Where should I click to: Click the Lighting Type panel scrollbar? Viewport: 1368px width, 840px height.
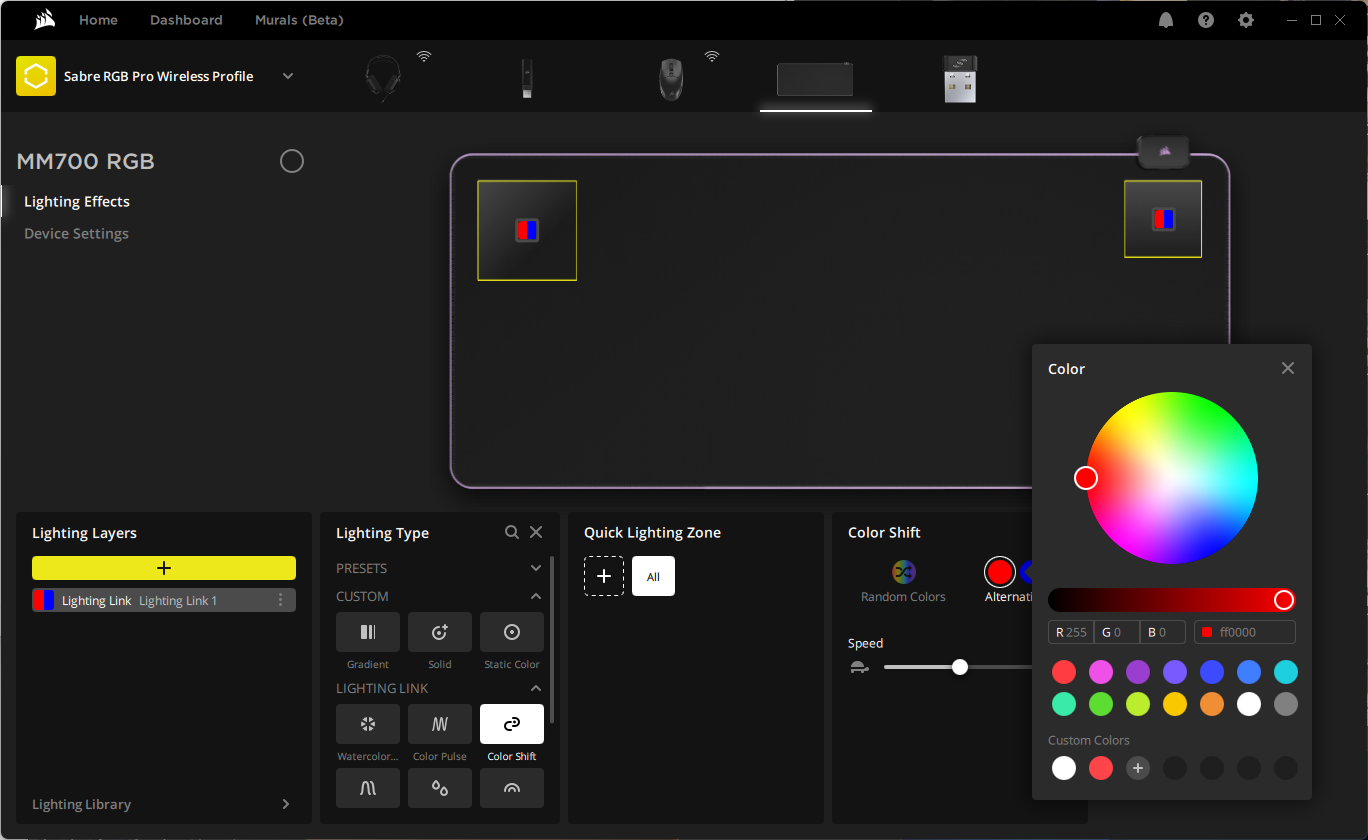[x=552, y=640]
